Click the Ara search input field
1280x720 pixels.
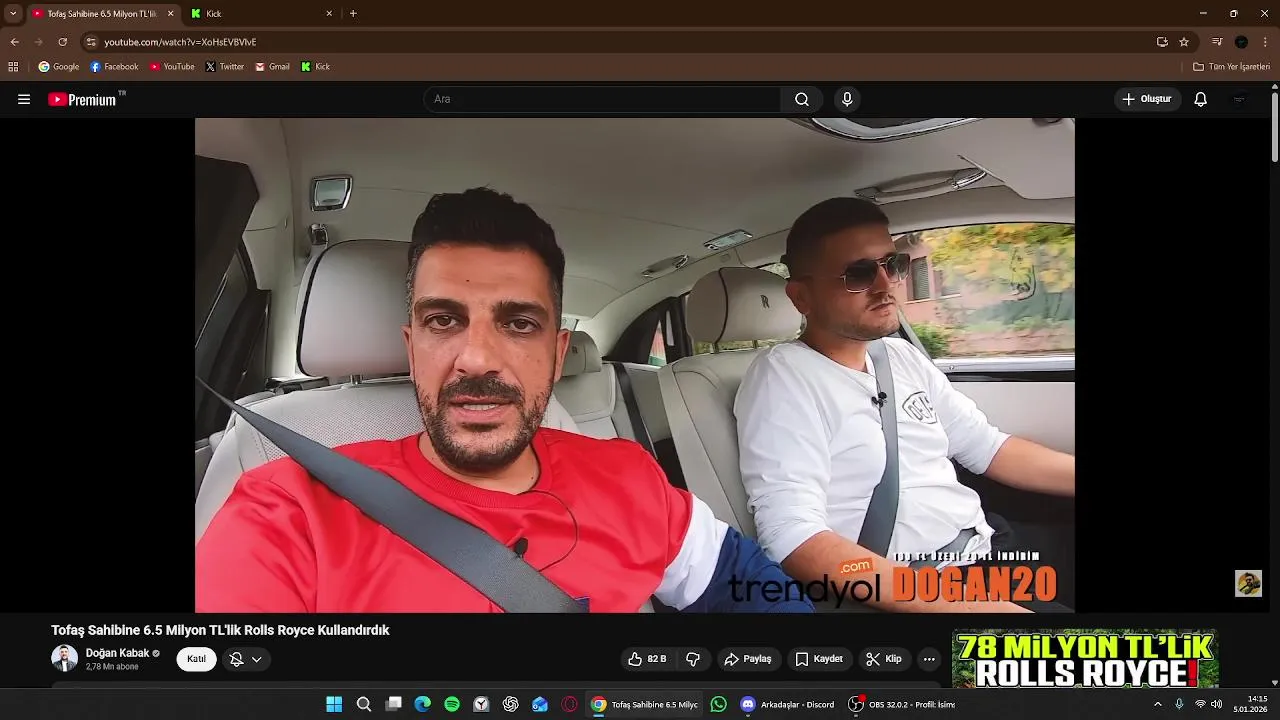(x=603, y=99)
